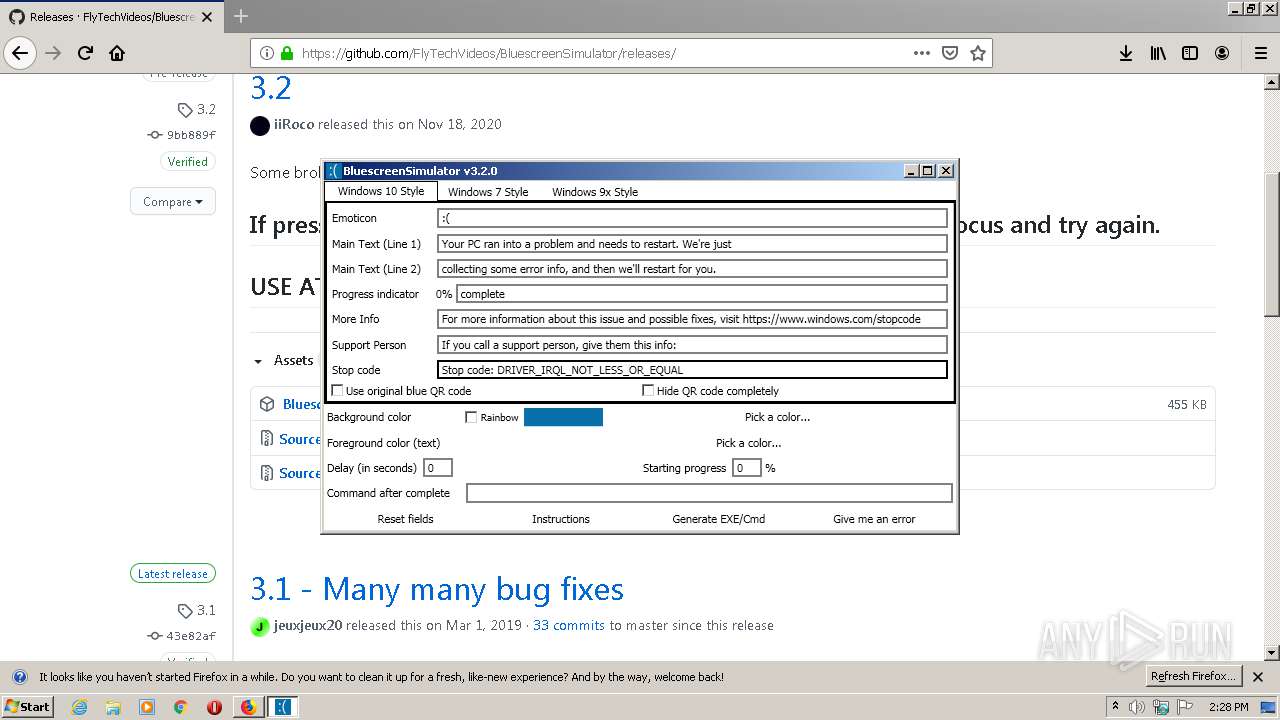Open the Windows Start menu
The image size is (1280, 720).
pos(28,707)
